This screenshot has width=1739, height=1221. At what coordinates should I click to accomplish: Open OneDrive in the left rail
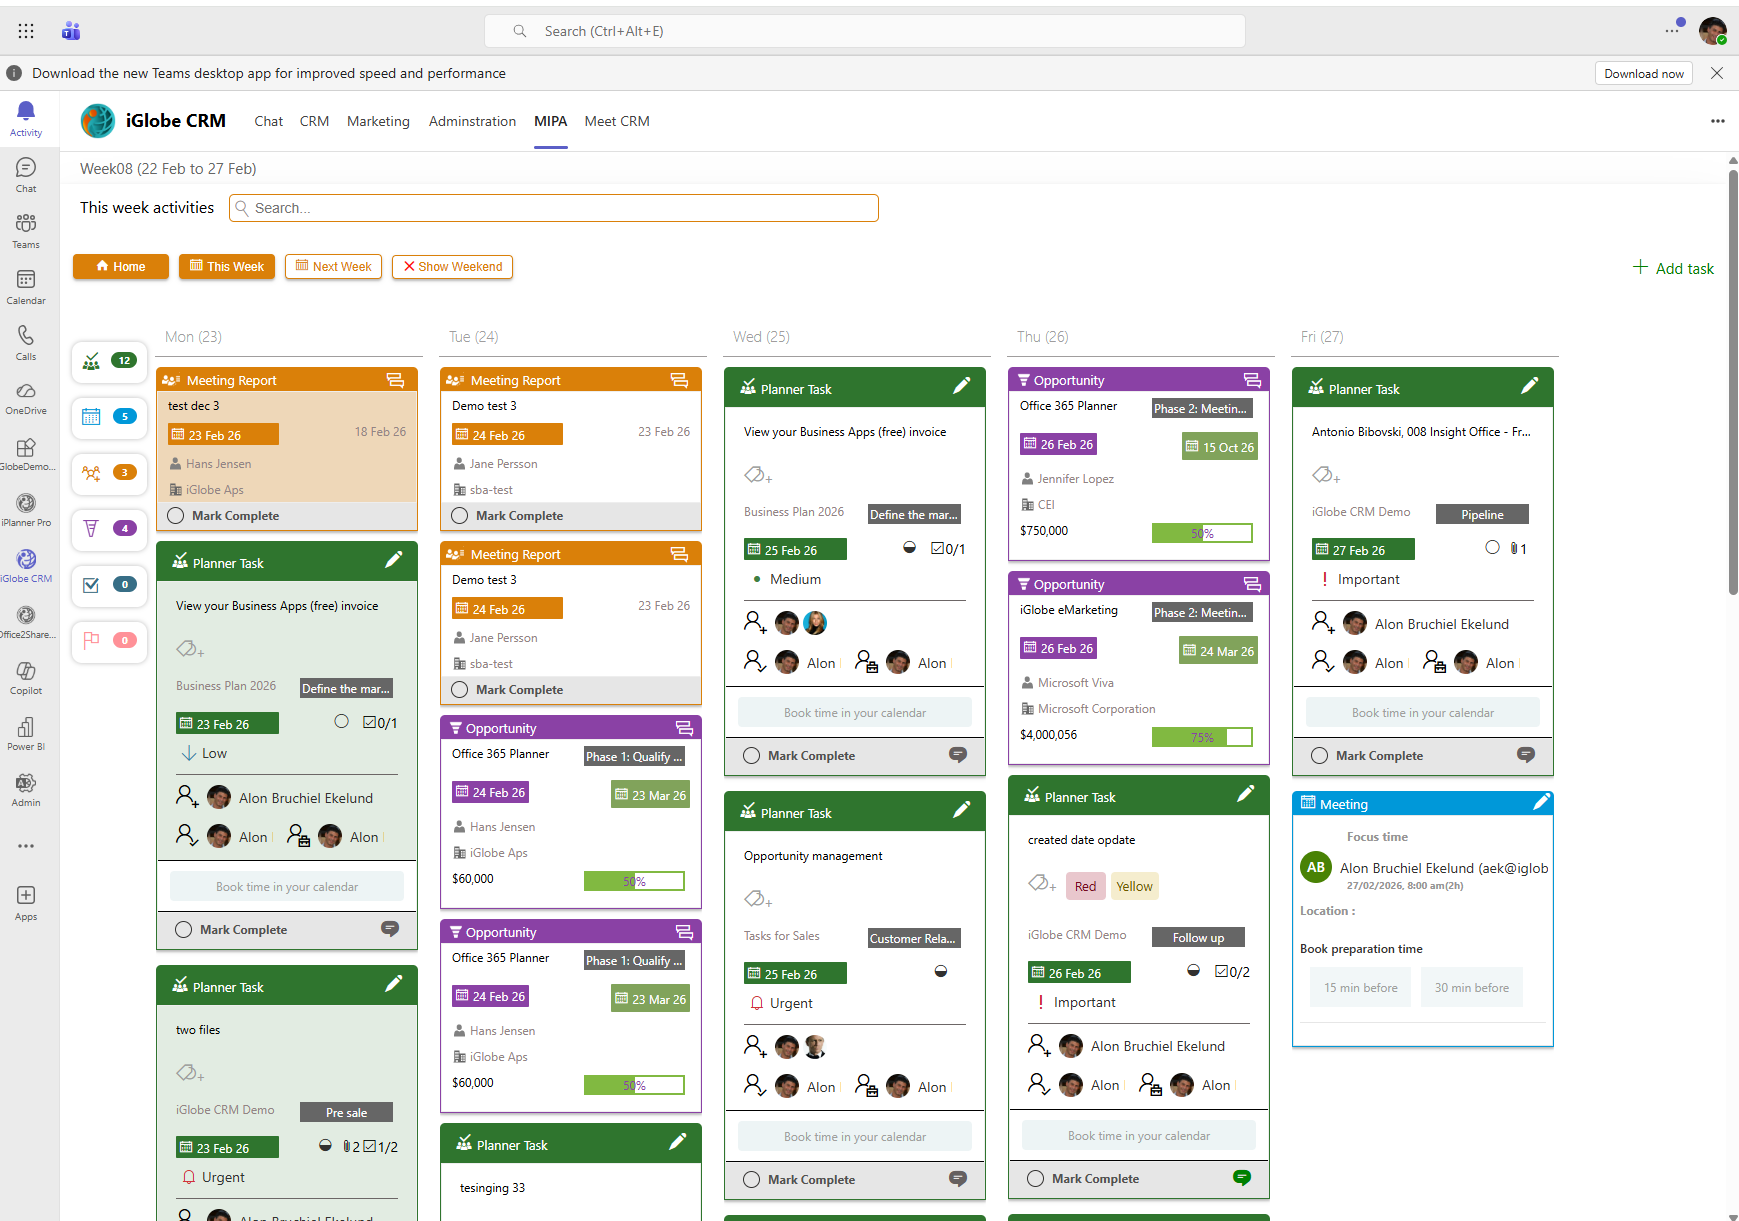point(26,397)
